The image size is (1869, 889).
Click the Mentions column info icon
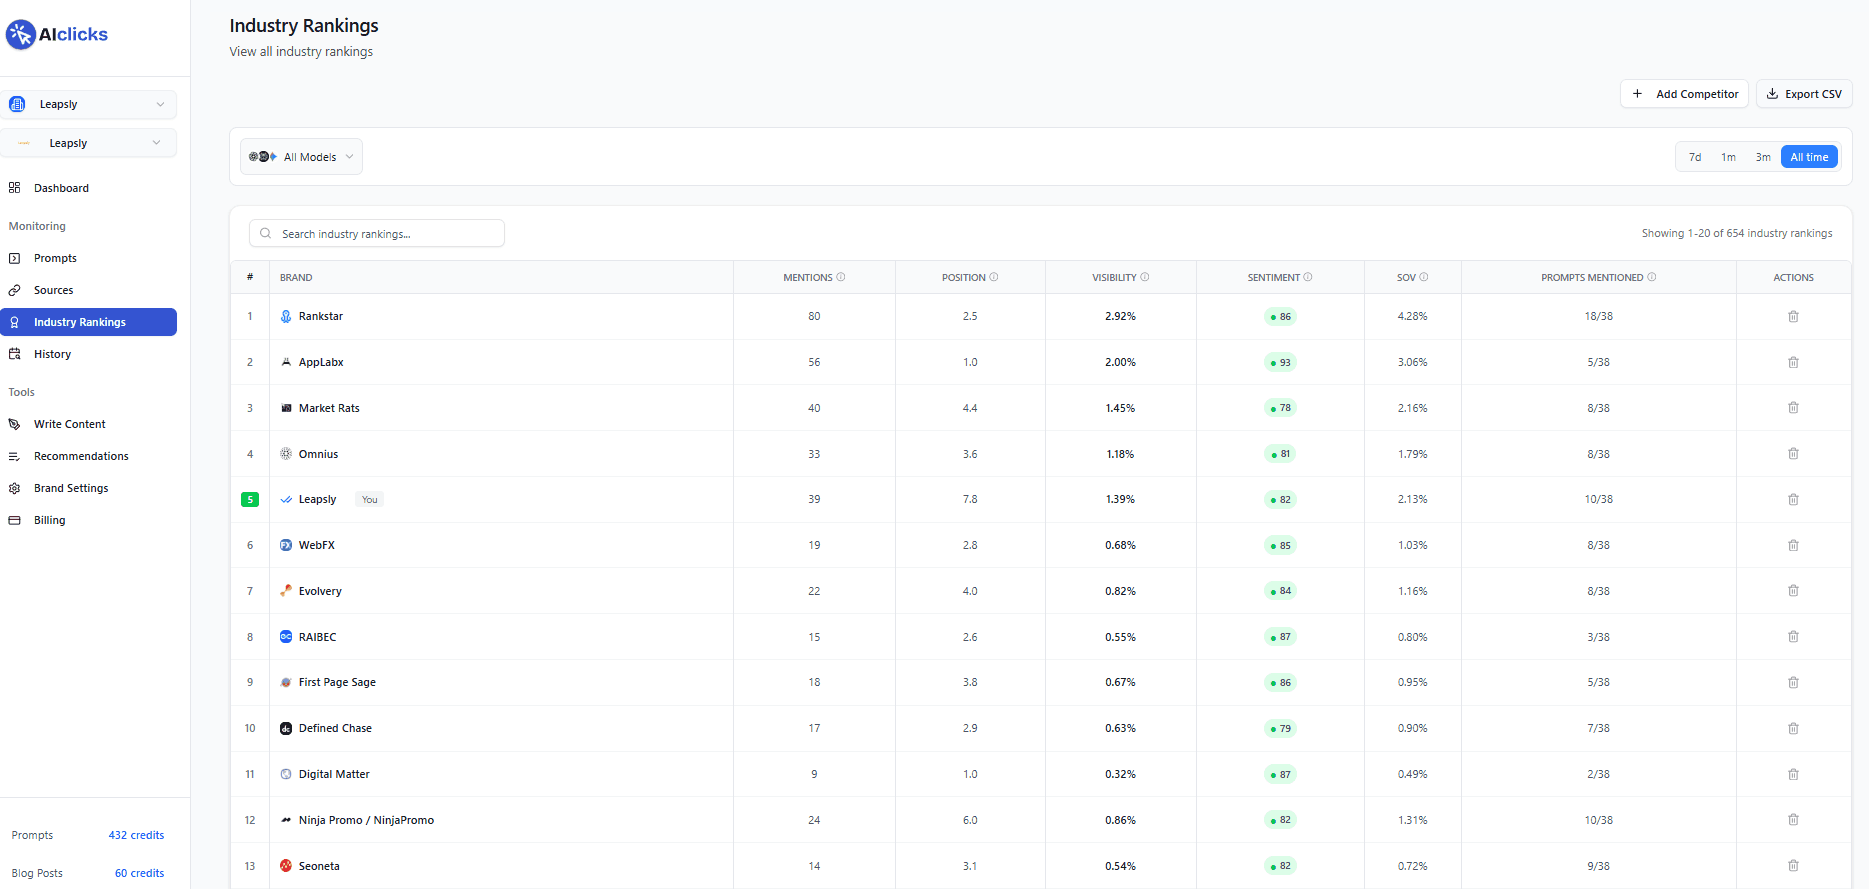pos(841,277)
